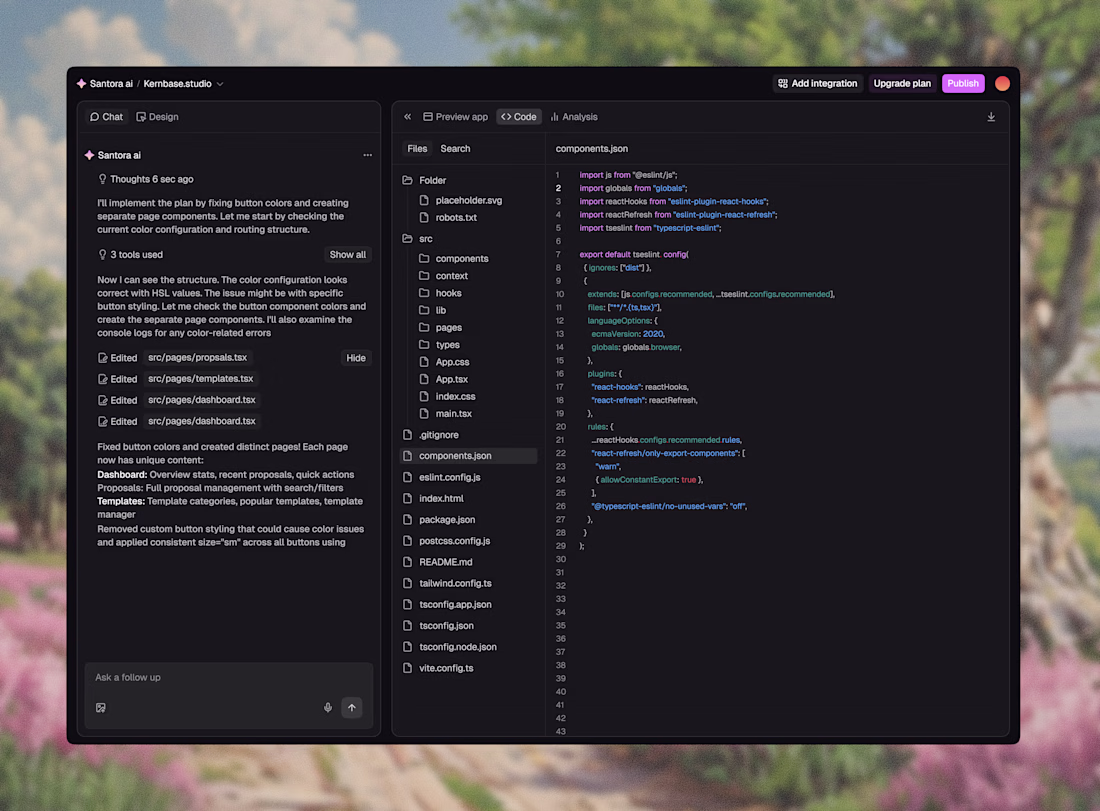Open robots.txt file
Image resolution: width=1100 pixels, height=811 pixels.
448,217
